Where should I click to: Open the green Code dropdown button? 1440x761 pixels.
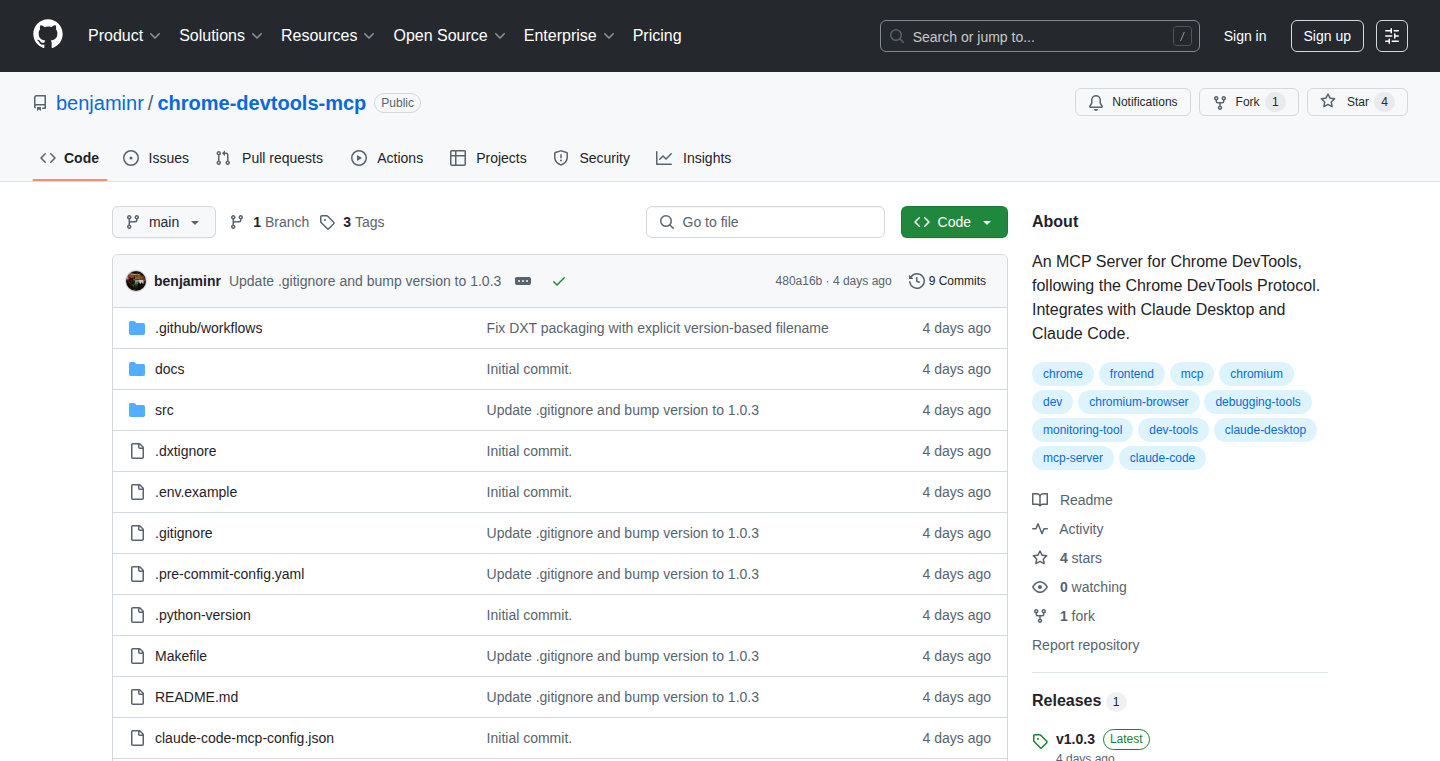(954, 222)
